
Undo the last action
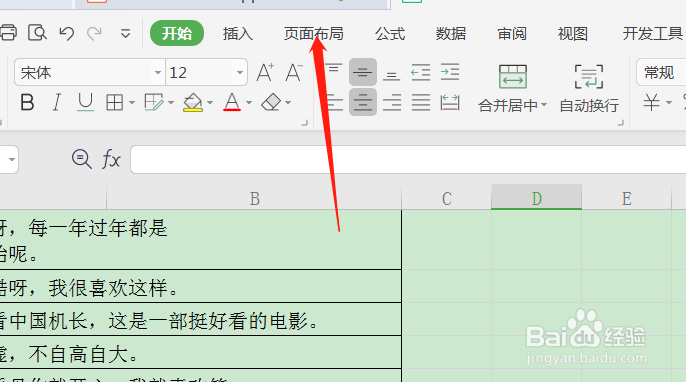66,33
